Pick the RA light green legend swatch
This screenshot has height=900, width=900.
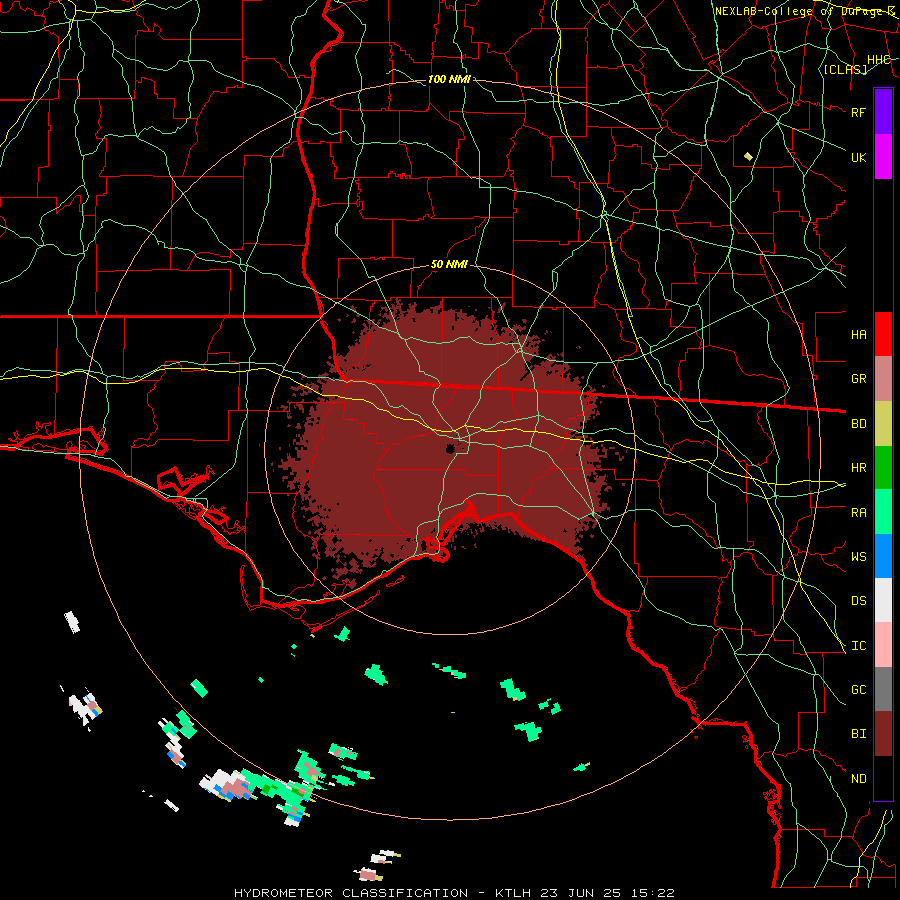pos(883,512)
